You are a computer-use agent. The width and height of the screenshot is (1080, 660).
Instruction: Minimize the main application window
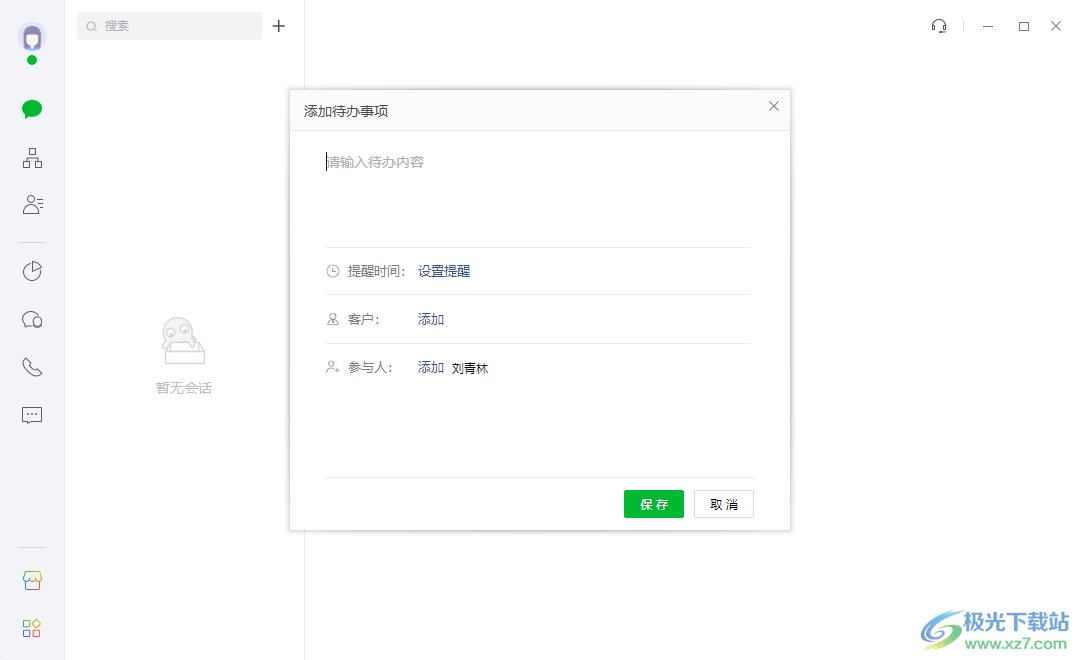coord(988,26)
